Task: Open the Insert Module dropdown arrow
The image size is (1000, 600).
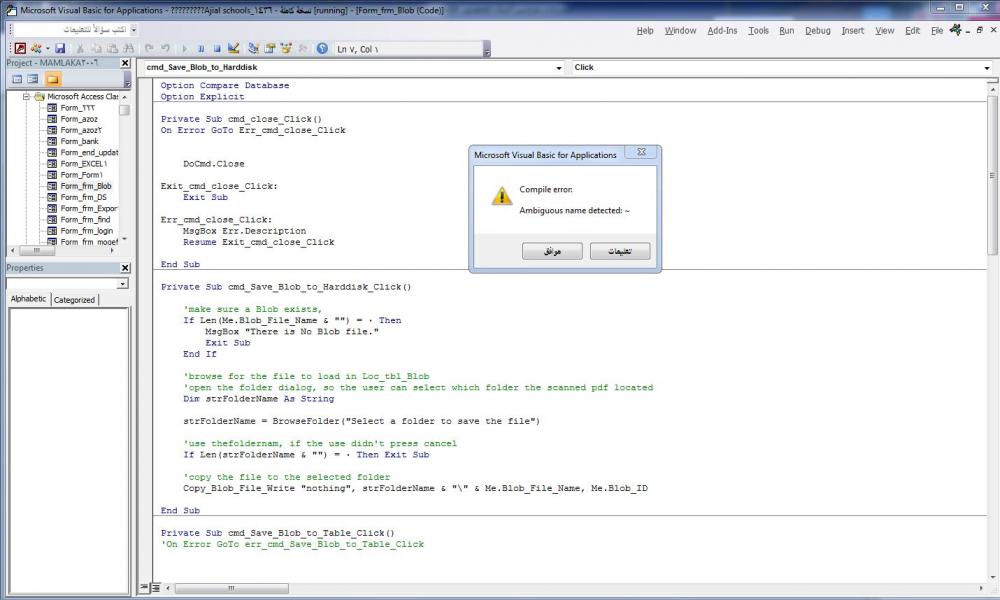Action: coord(48,48)
